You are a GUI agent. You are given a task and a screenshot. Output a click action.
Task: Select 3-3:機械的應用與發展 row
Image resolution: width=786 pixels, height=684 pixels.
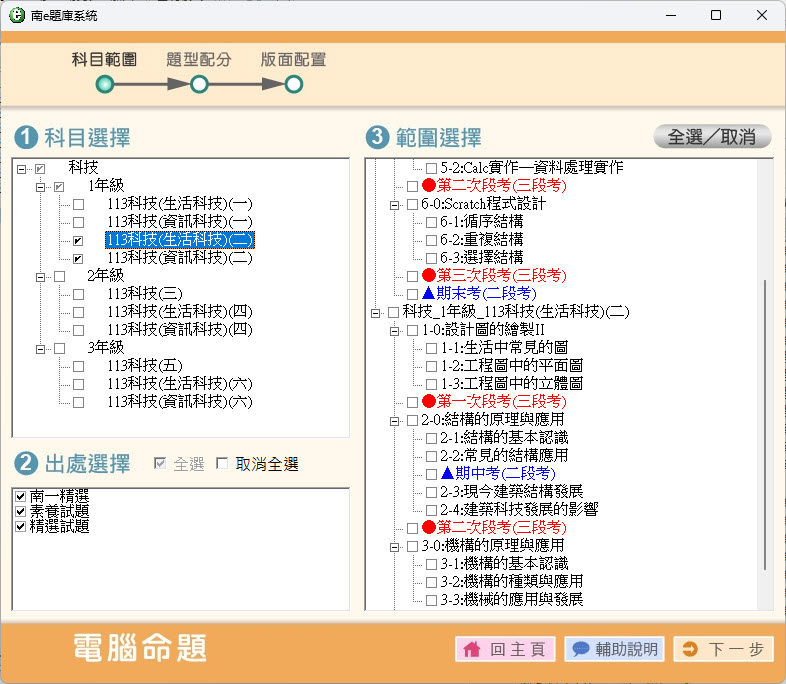coord(511,600)
